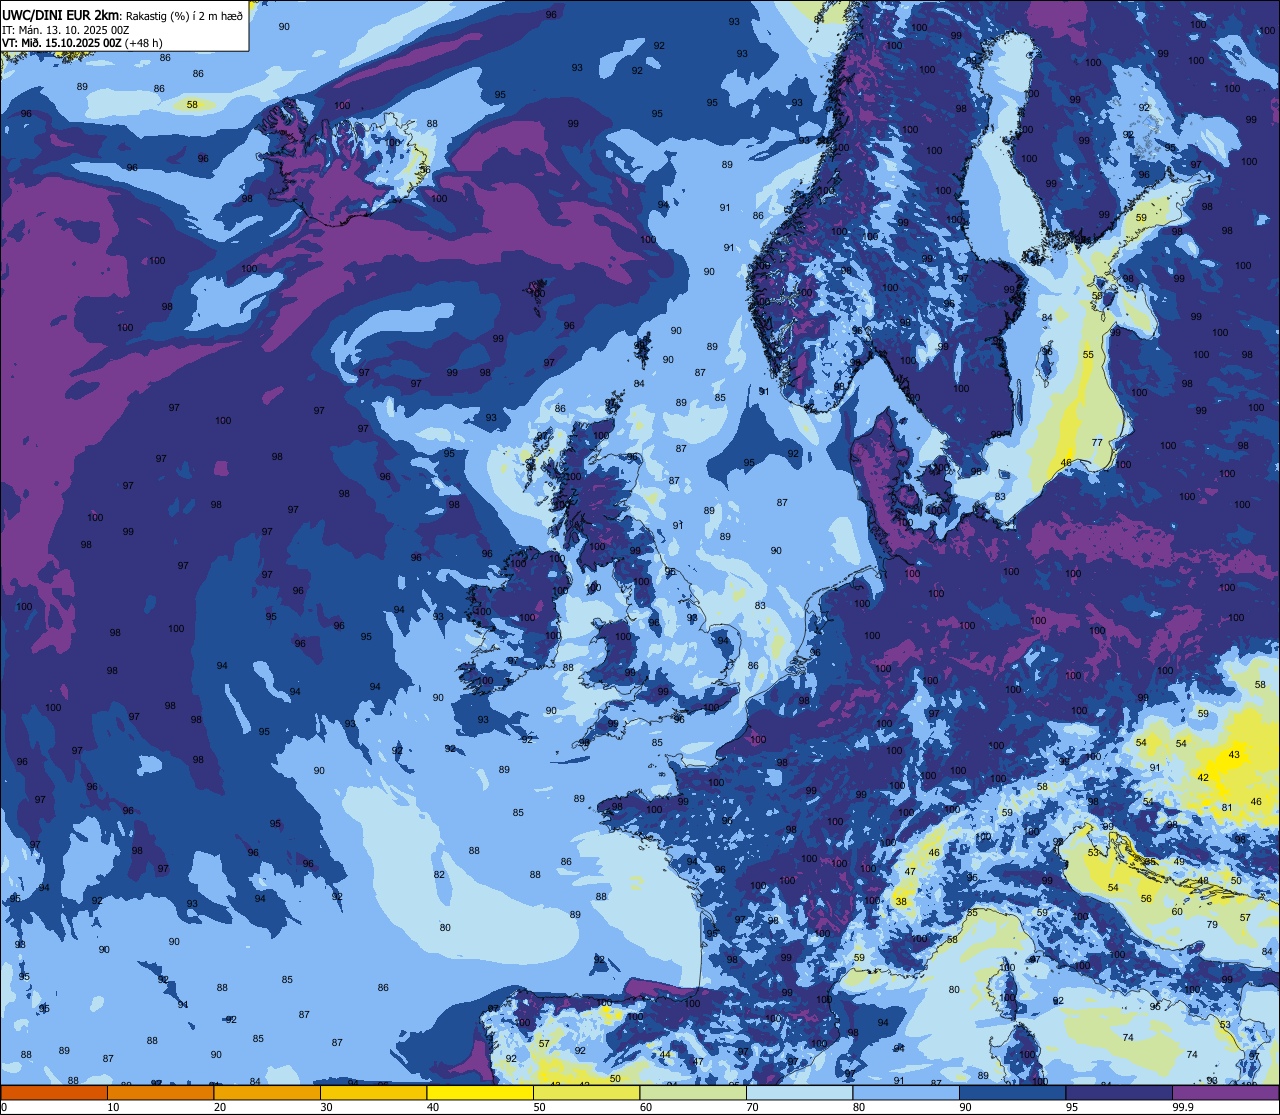Click the 70–80% pale blue legend swatch

pyautogui.click(x=799, y=1093)
